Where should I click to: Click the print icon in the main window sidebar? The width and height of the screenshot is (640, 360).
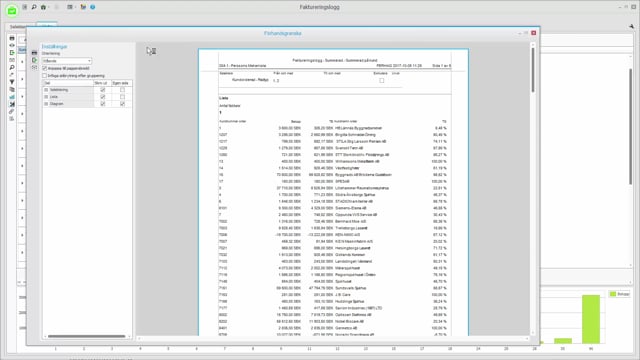point(12,38)
